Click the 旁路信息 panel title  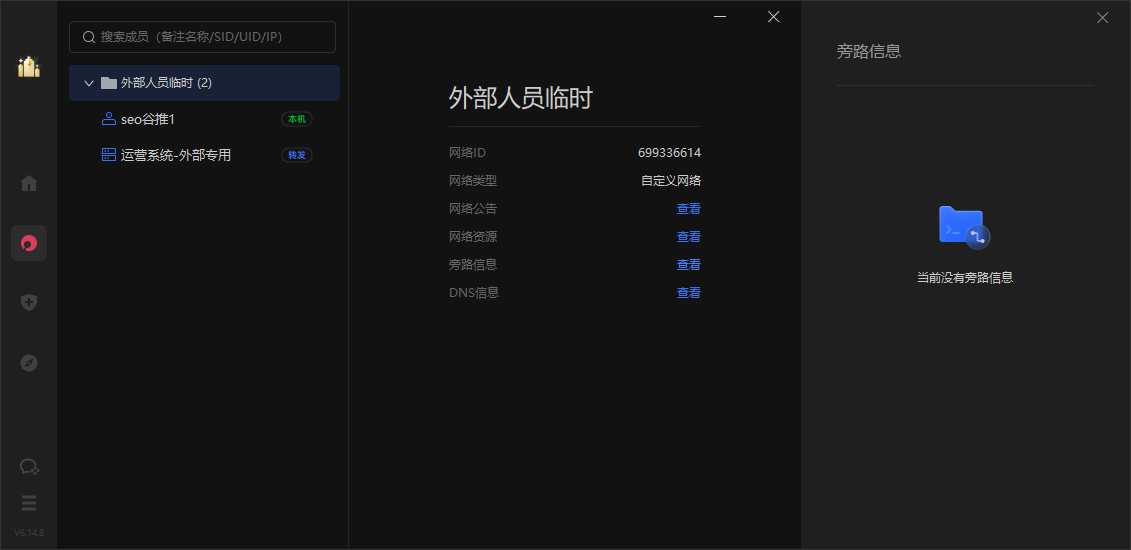coord(868,51)
